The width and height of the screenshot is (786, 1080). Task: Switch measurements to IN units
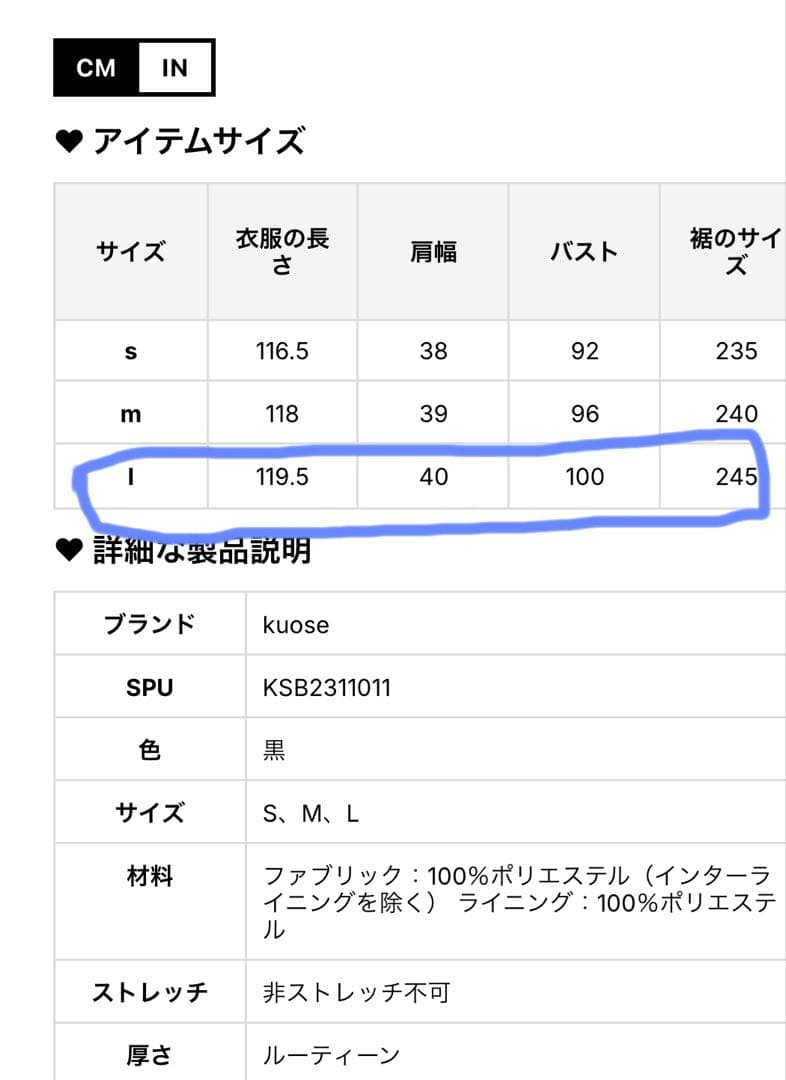(175, 66)
